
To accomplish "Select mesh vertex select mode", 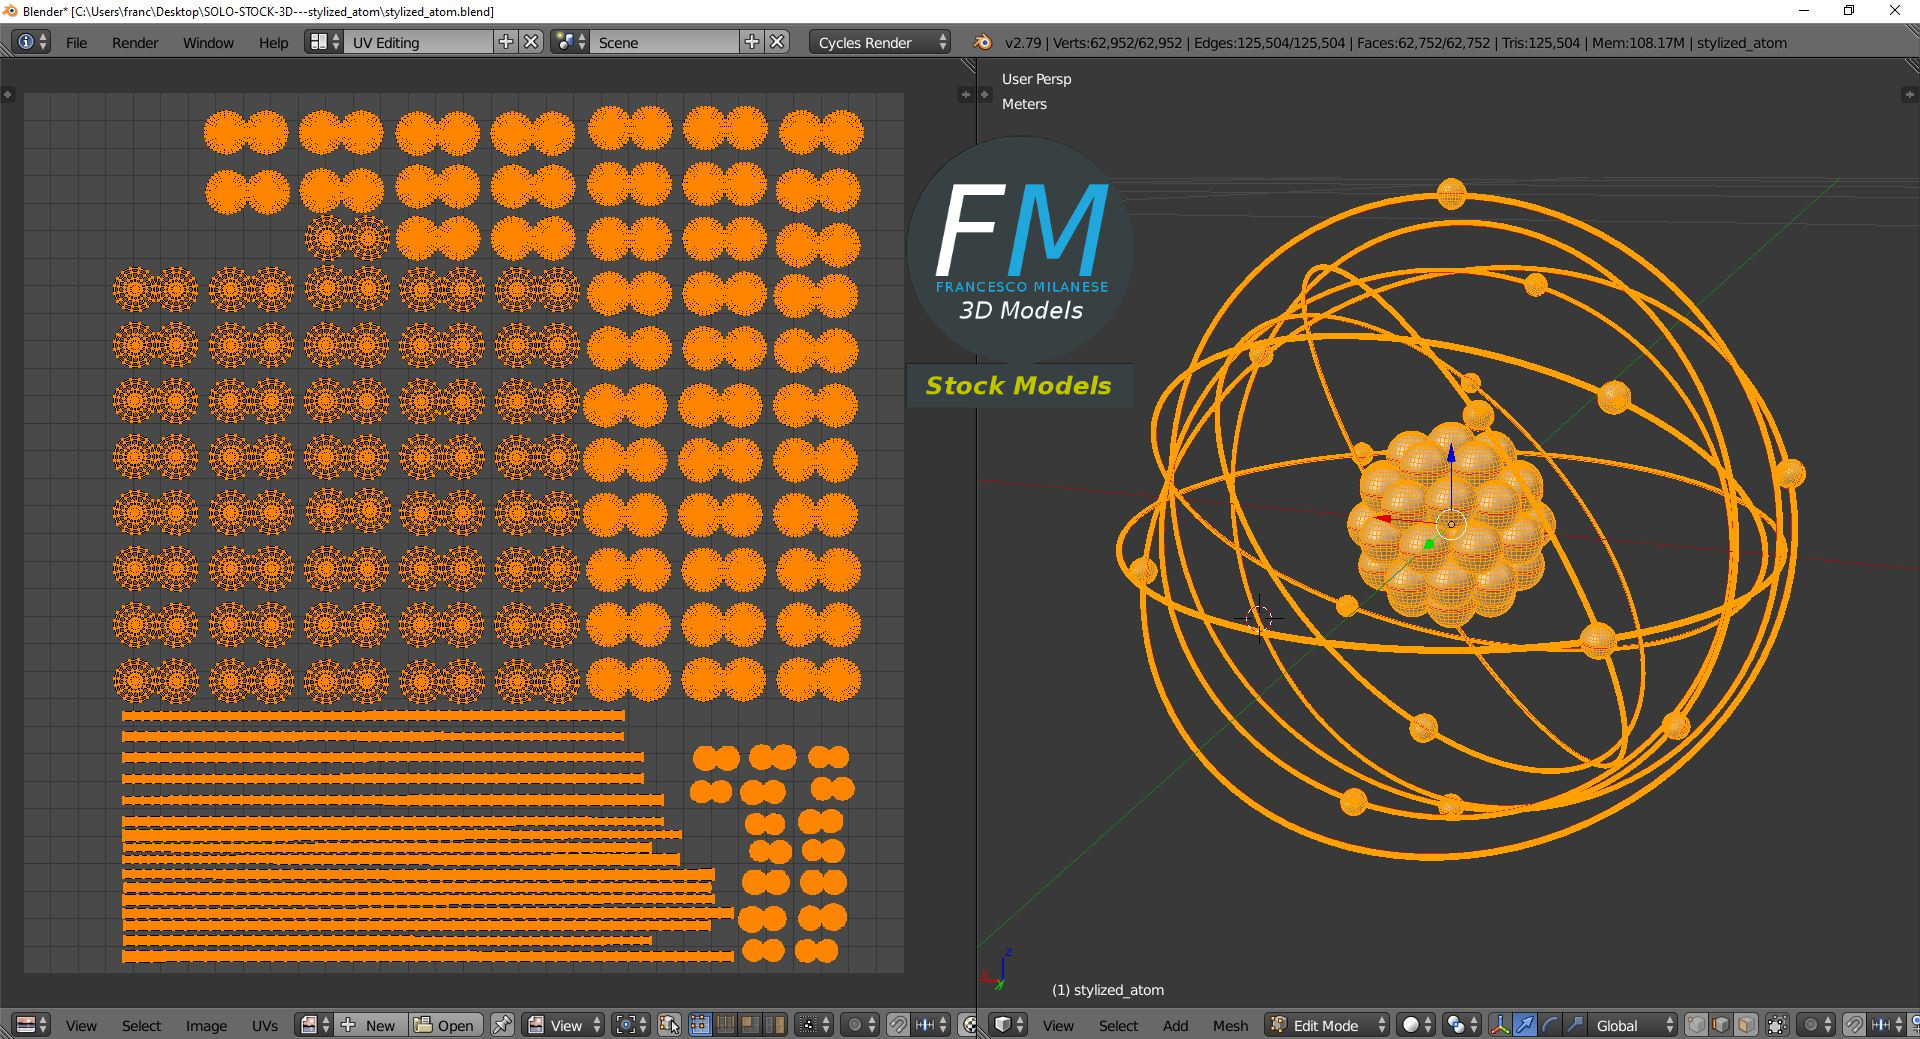I will pyautogui.click(x=1697, y=1025).
